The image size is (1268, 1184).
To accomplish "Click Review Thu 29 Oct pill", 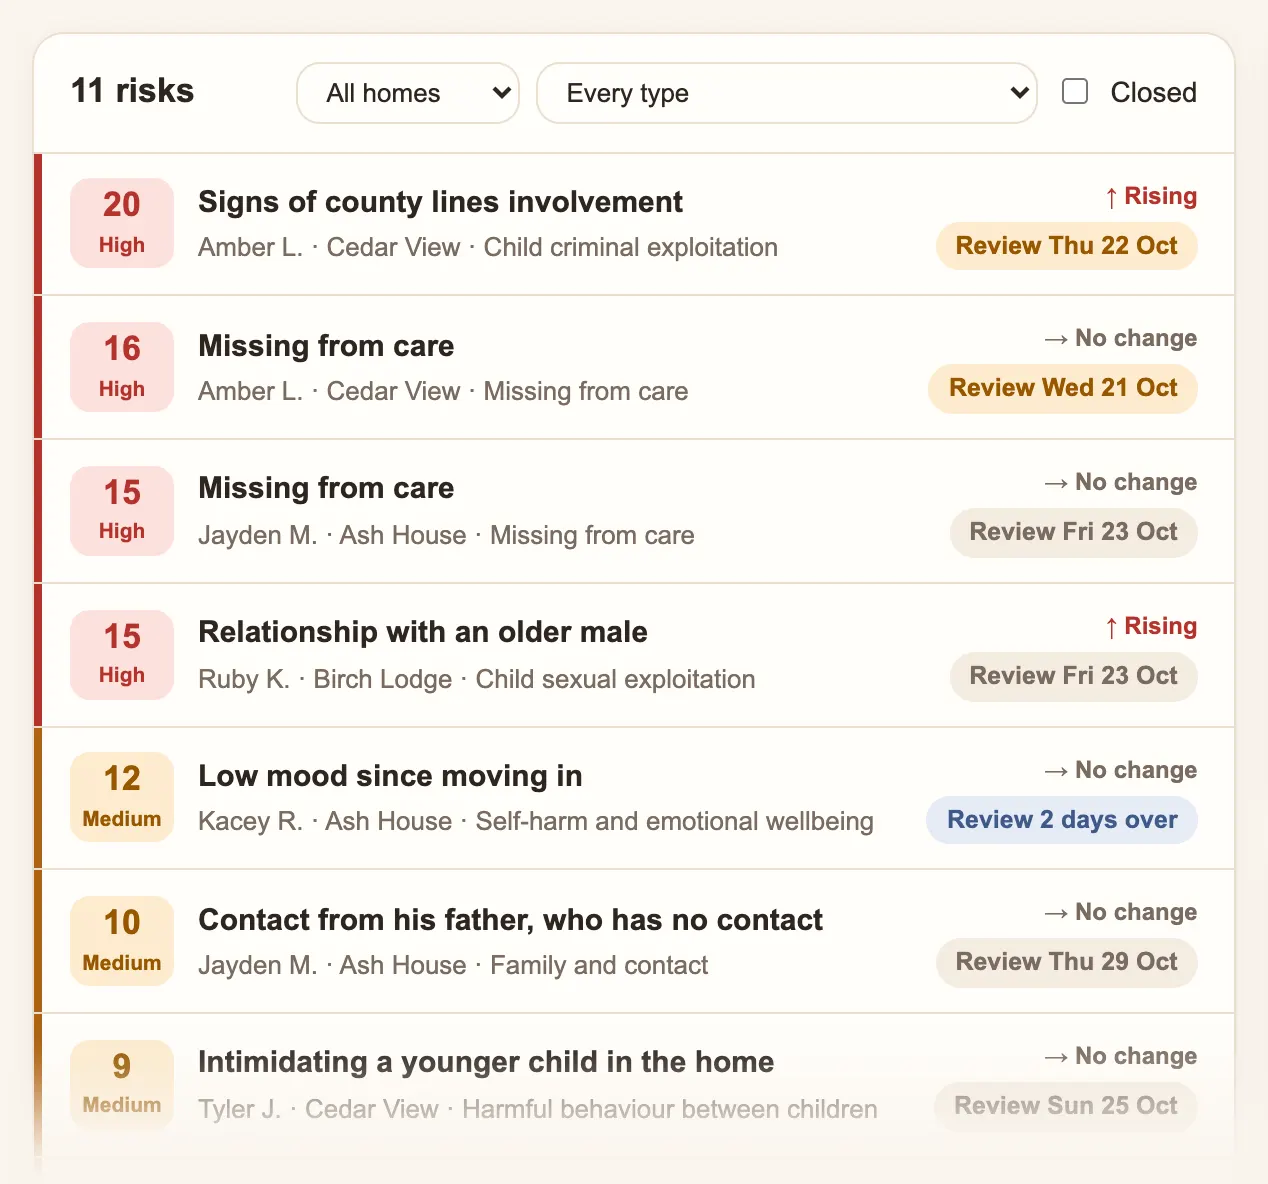I will pyautogui.click(x=1066, y=962).
